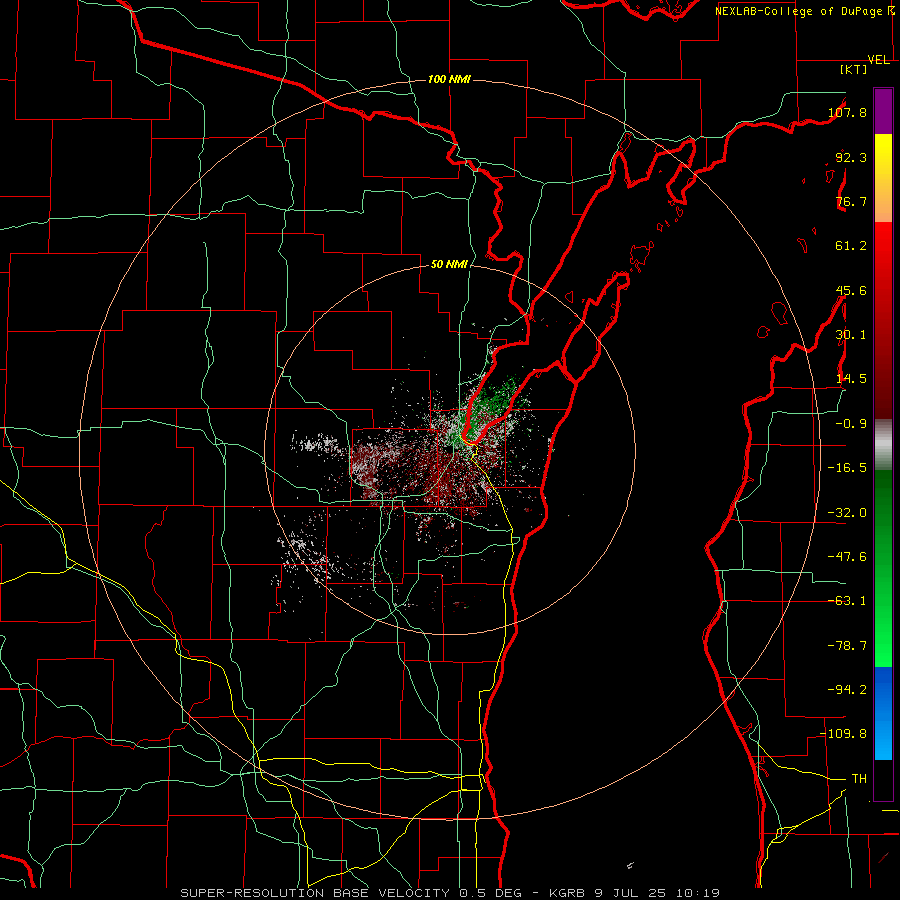Click the [KT] units label
The height and width of the screenshot is (900, 900).
pyautogui.click(x=854, y=69)
